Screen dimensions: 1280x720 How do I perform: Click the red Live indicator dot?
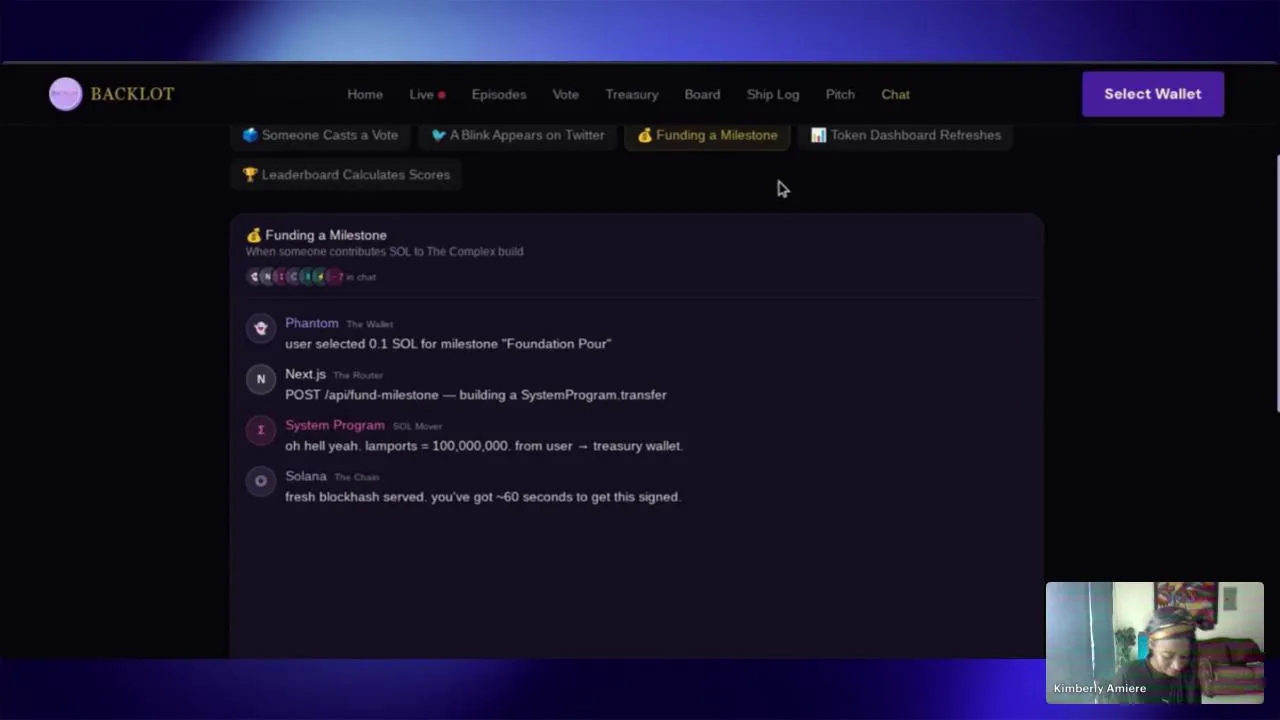[x=441, y=95]
